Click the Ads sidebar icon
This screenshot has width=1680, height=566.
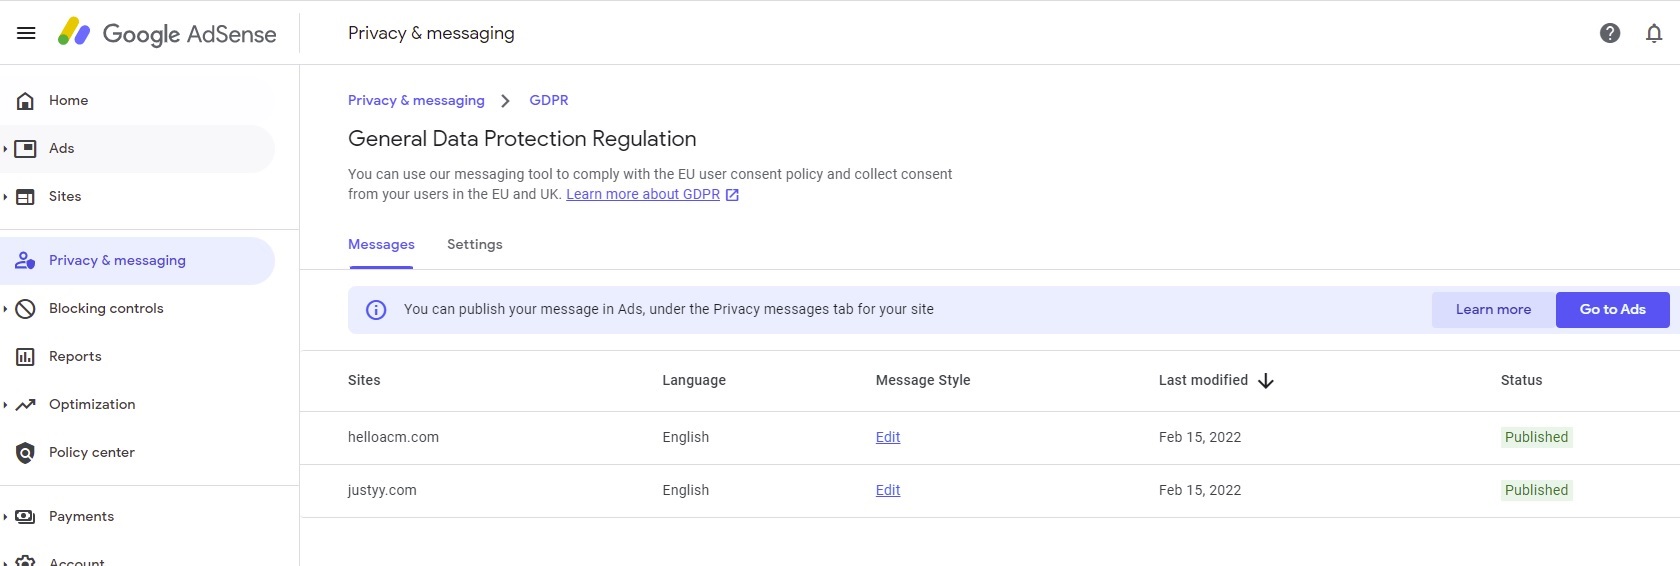[x=26, y=148]
